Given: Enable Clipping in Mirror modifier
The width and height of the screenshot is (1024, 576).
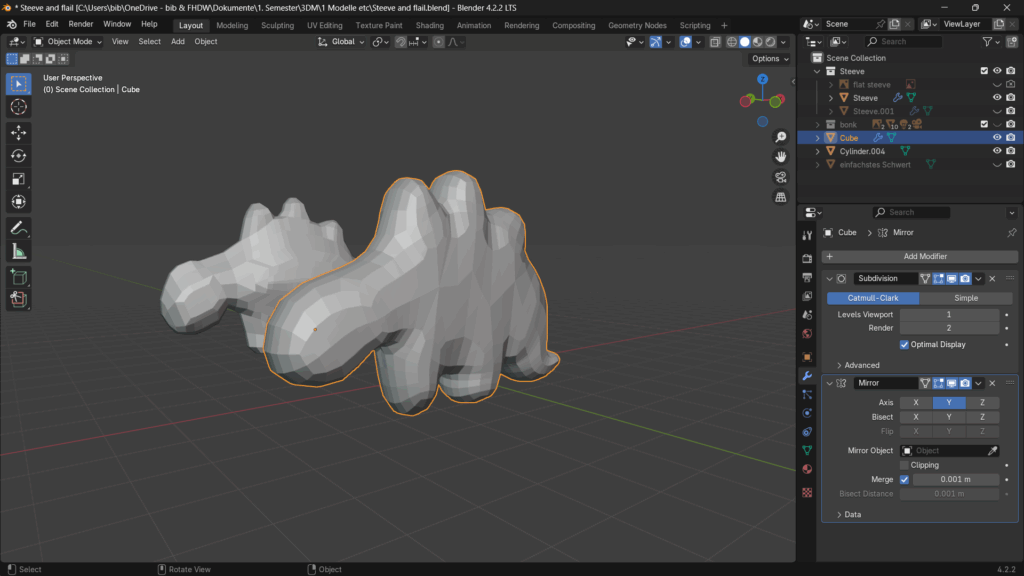Looking at the screenshot, I should 905,465.
